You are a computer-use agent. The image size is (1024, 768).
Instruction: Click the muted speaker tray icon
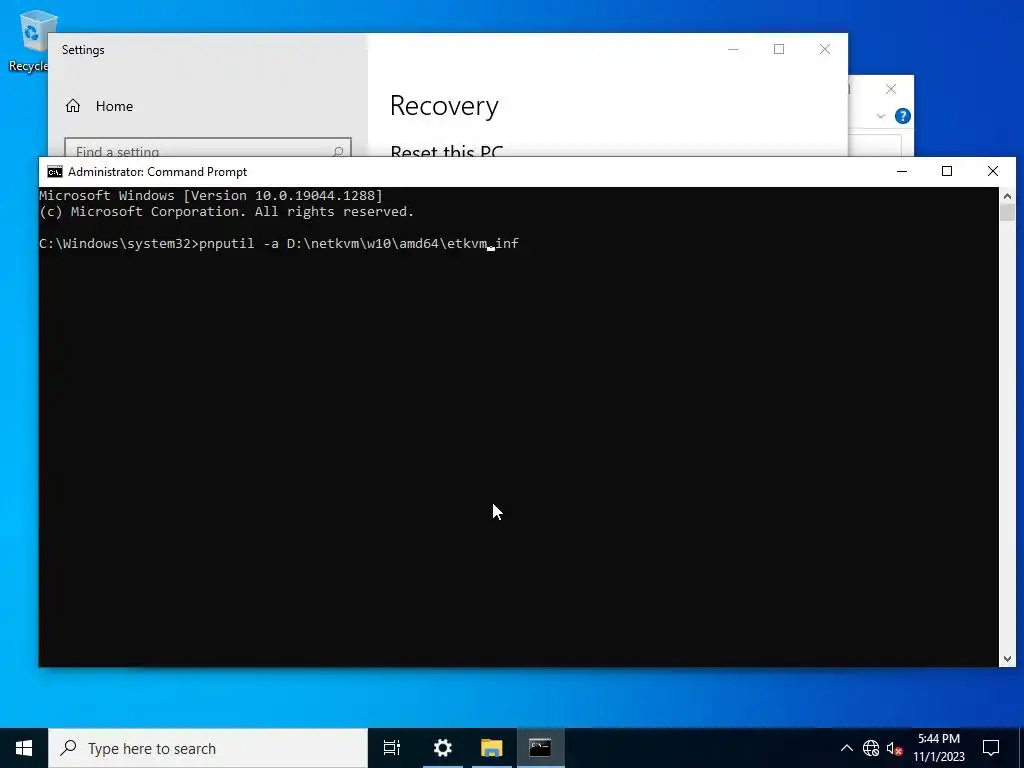point(894,748)
